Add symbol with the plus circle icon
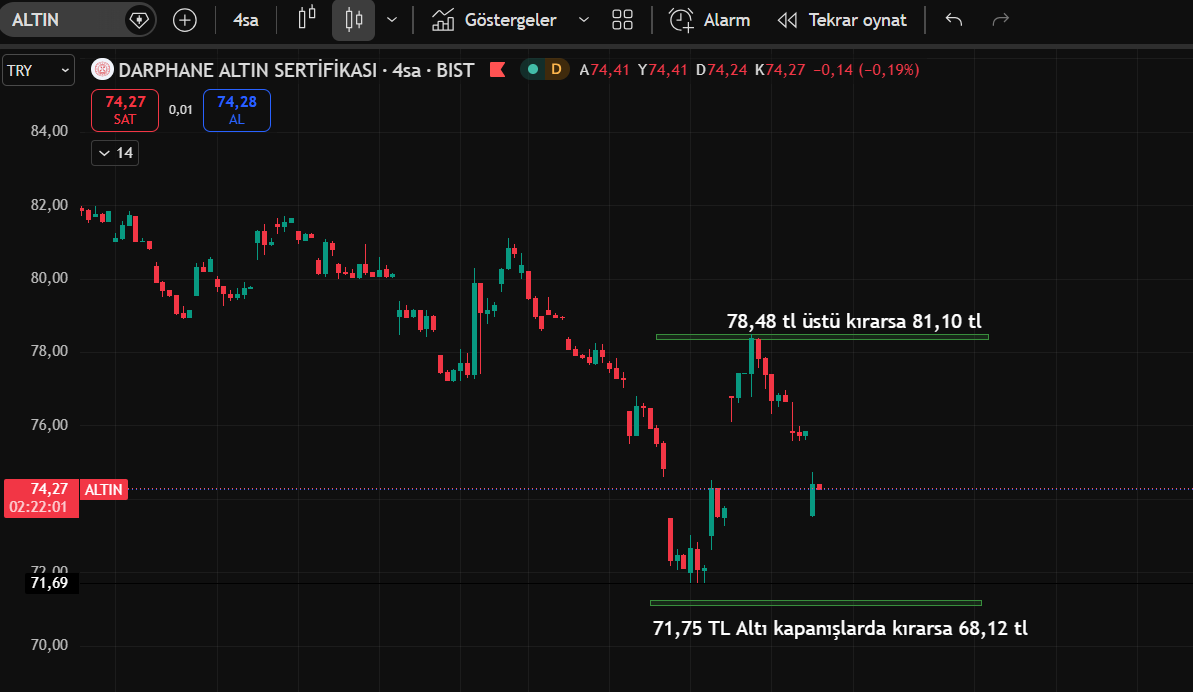Image resolution: width=1193 pixels, height=692 pixels. [x=185, y=20]
